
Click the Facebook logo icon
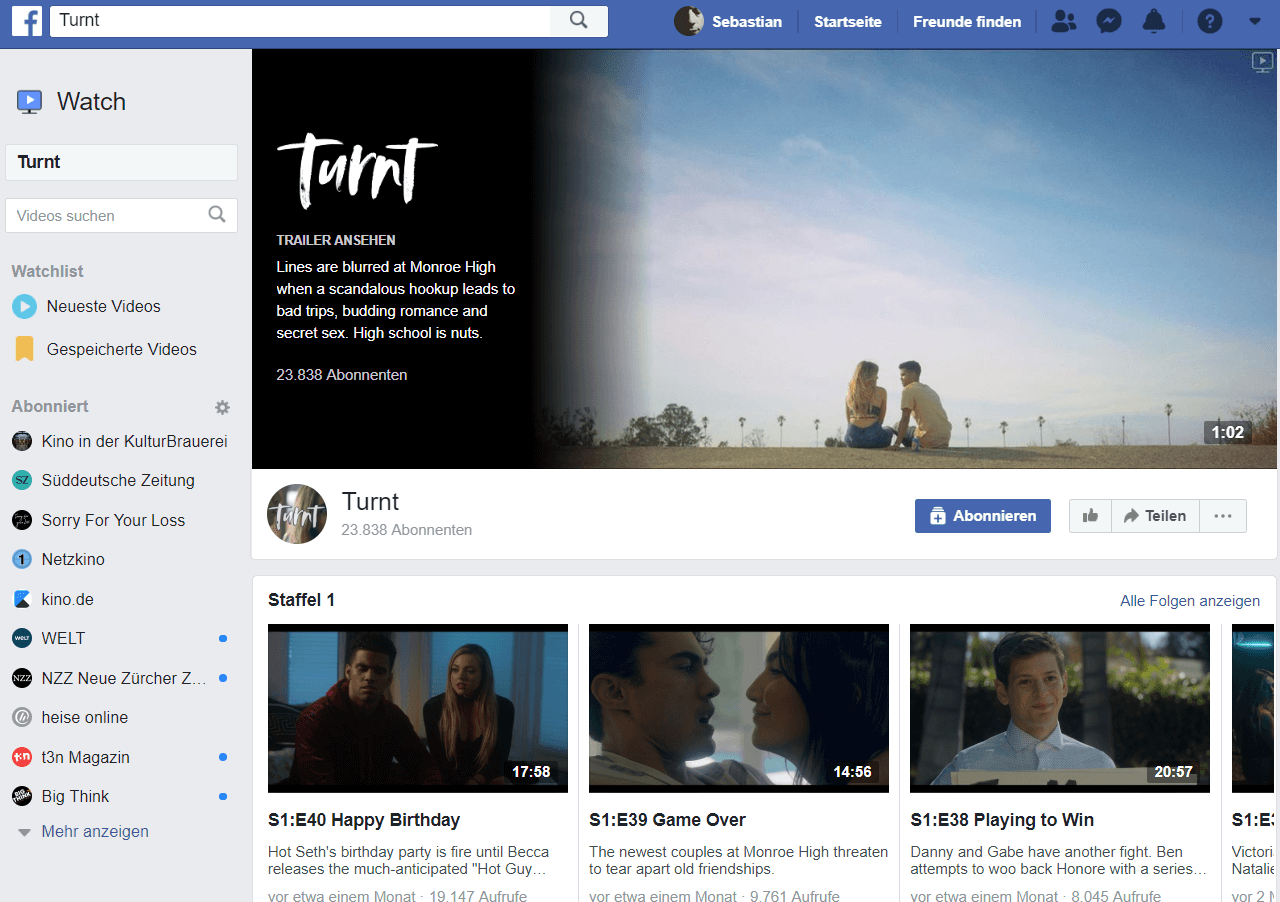[x=27, y=21]
